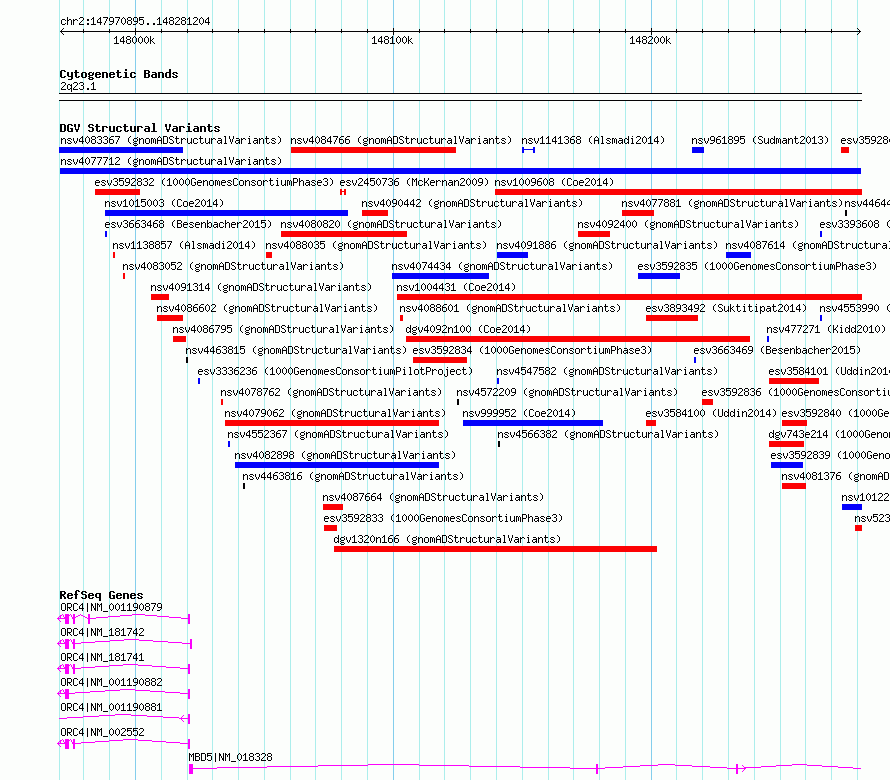Click nsv1138857 (Alsmadi2014) label

pyautogui.click(x=184, y=245)
